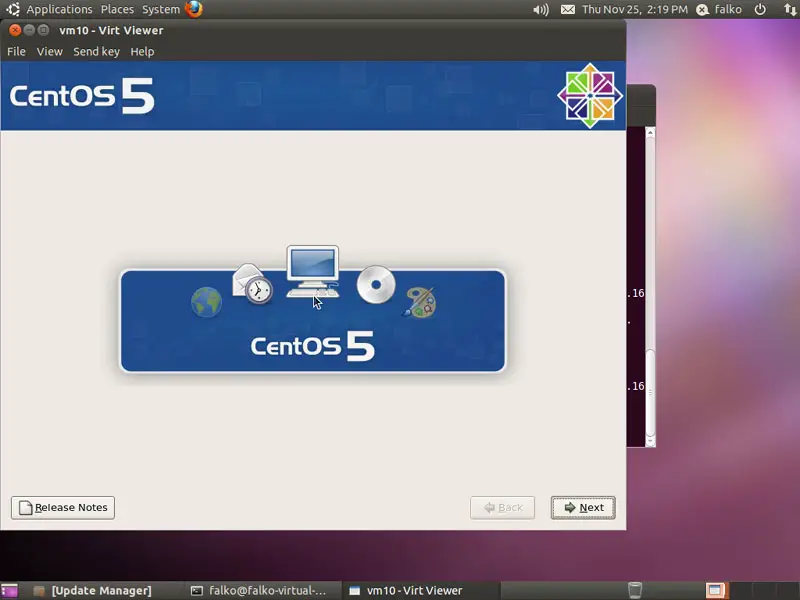The width and height of the screenshot is (800, 600).
Task: Click the greyed-out Back button
Action: [503, 508]
